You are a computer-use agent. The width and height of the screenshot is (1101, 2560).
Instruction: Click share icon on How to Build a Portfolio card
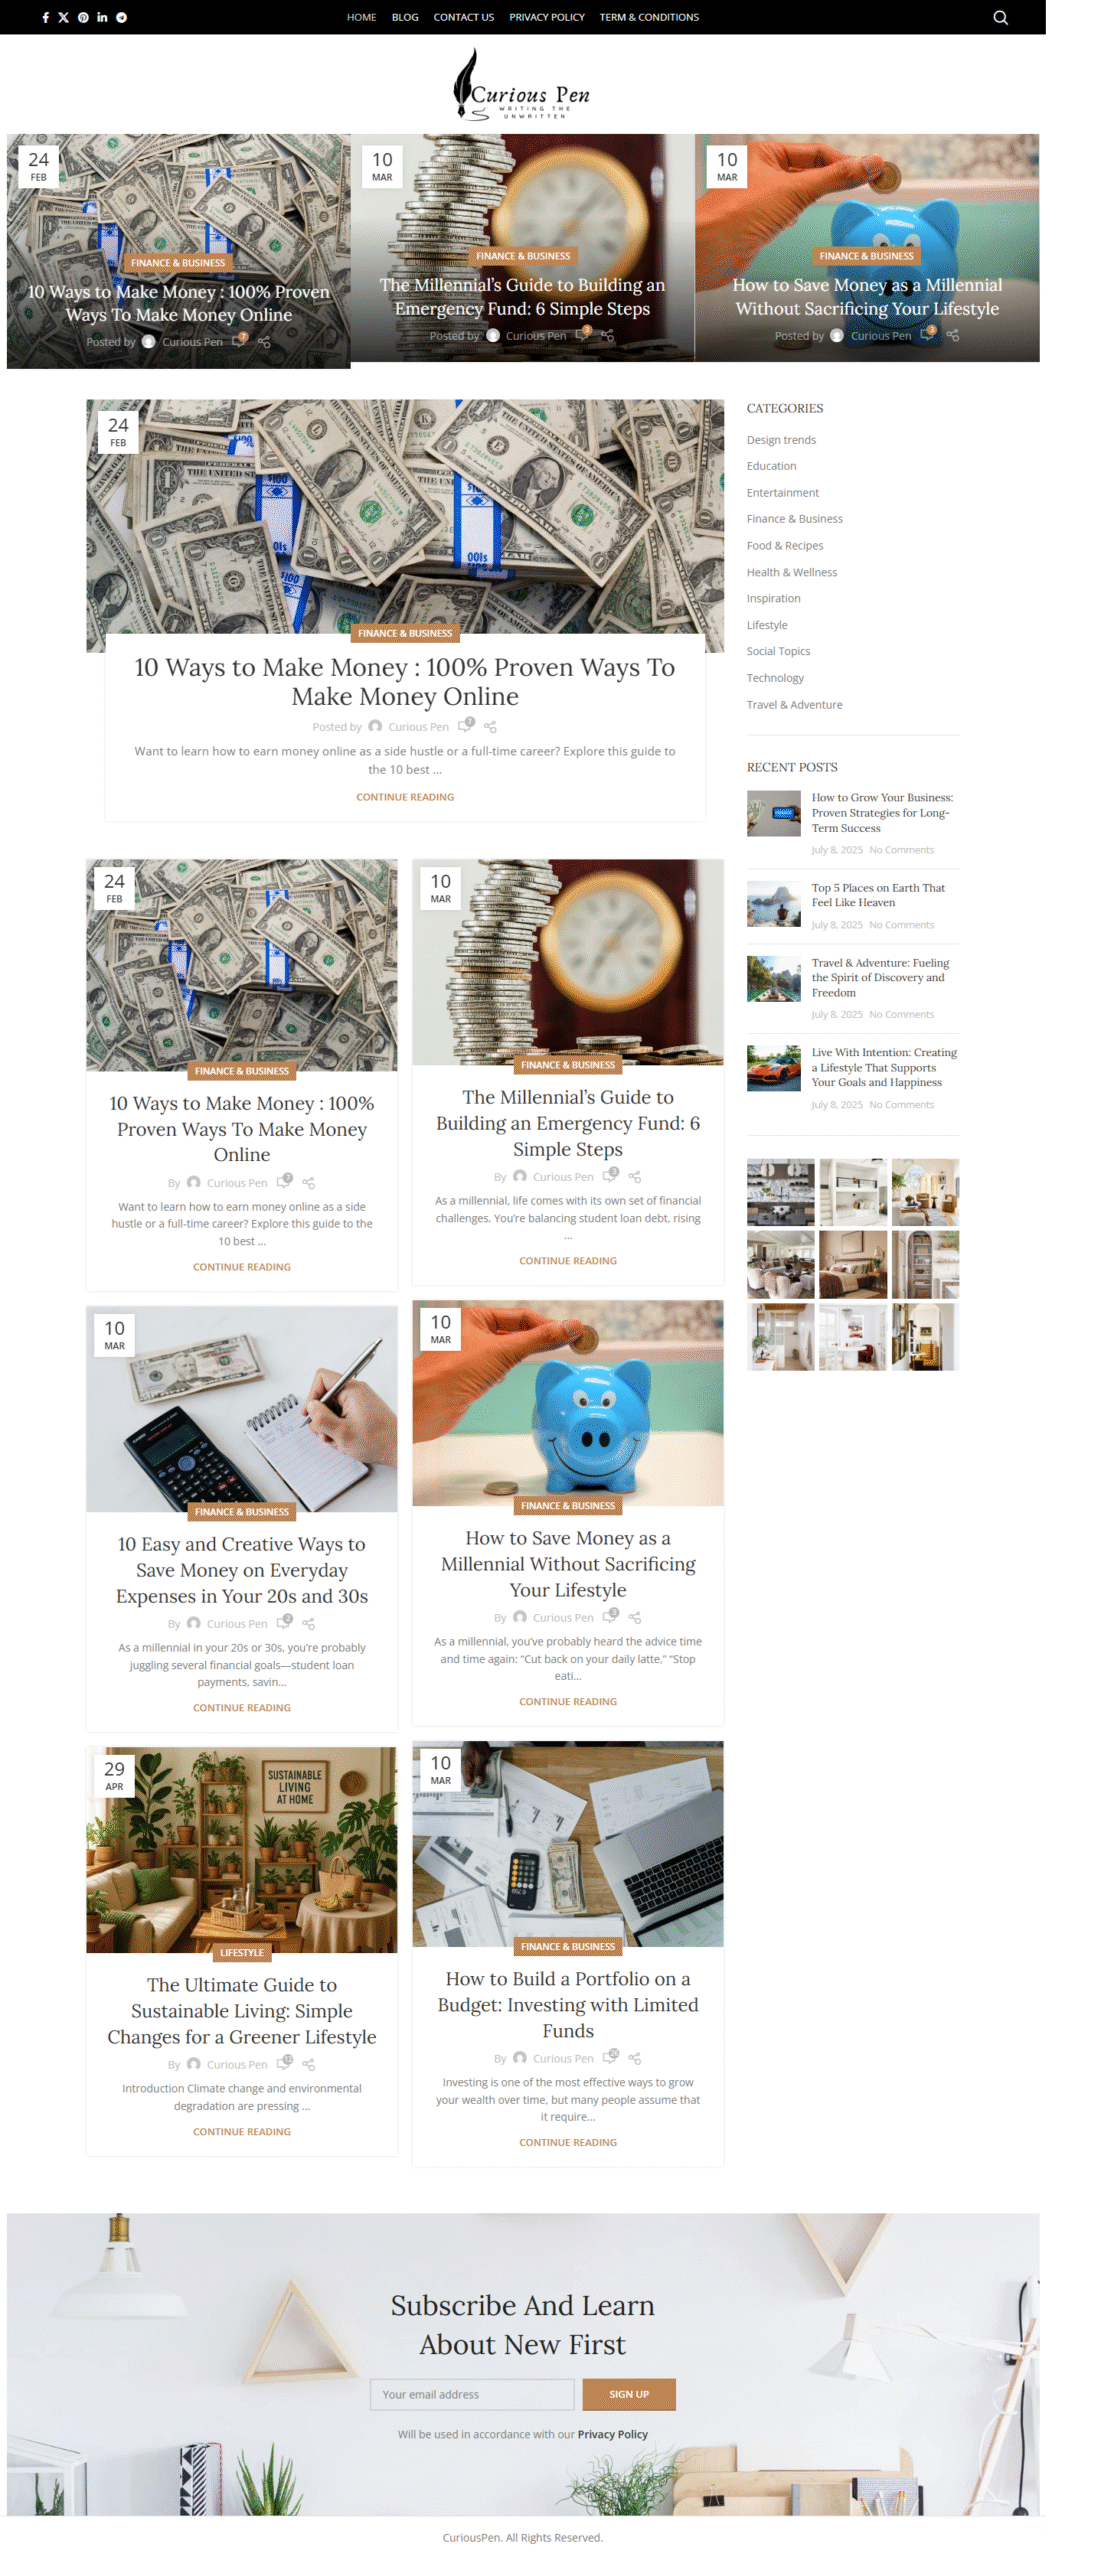pos(634,2057)
